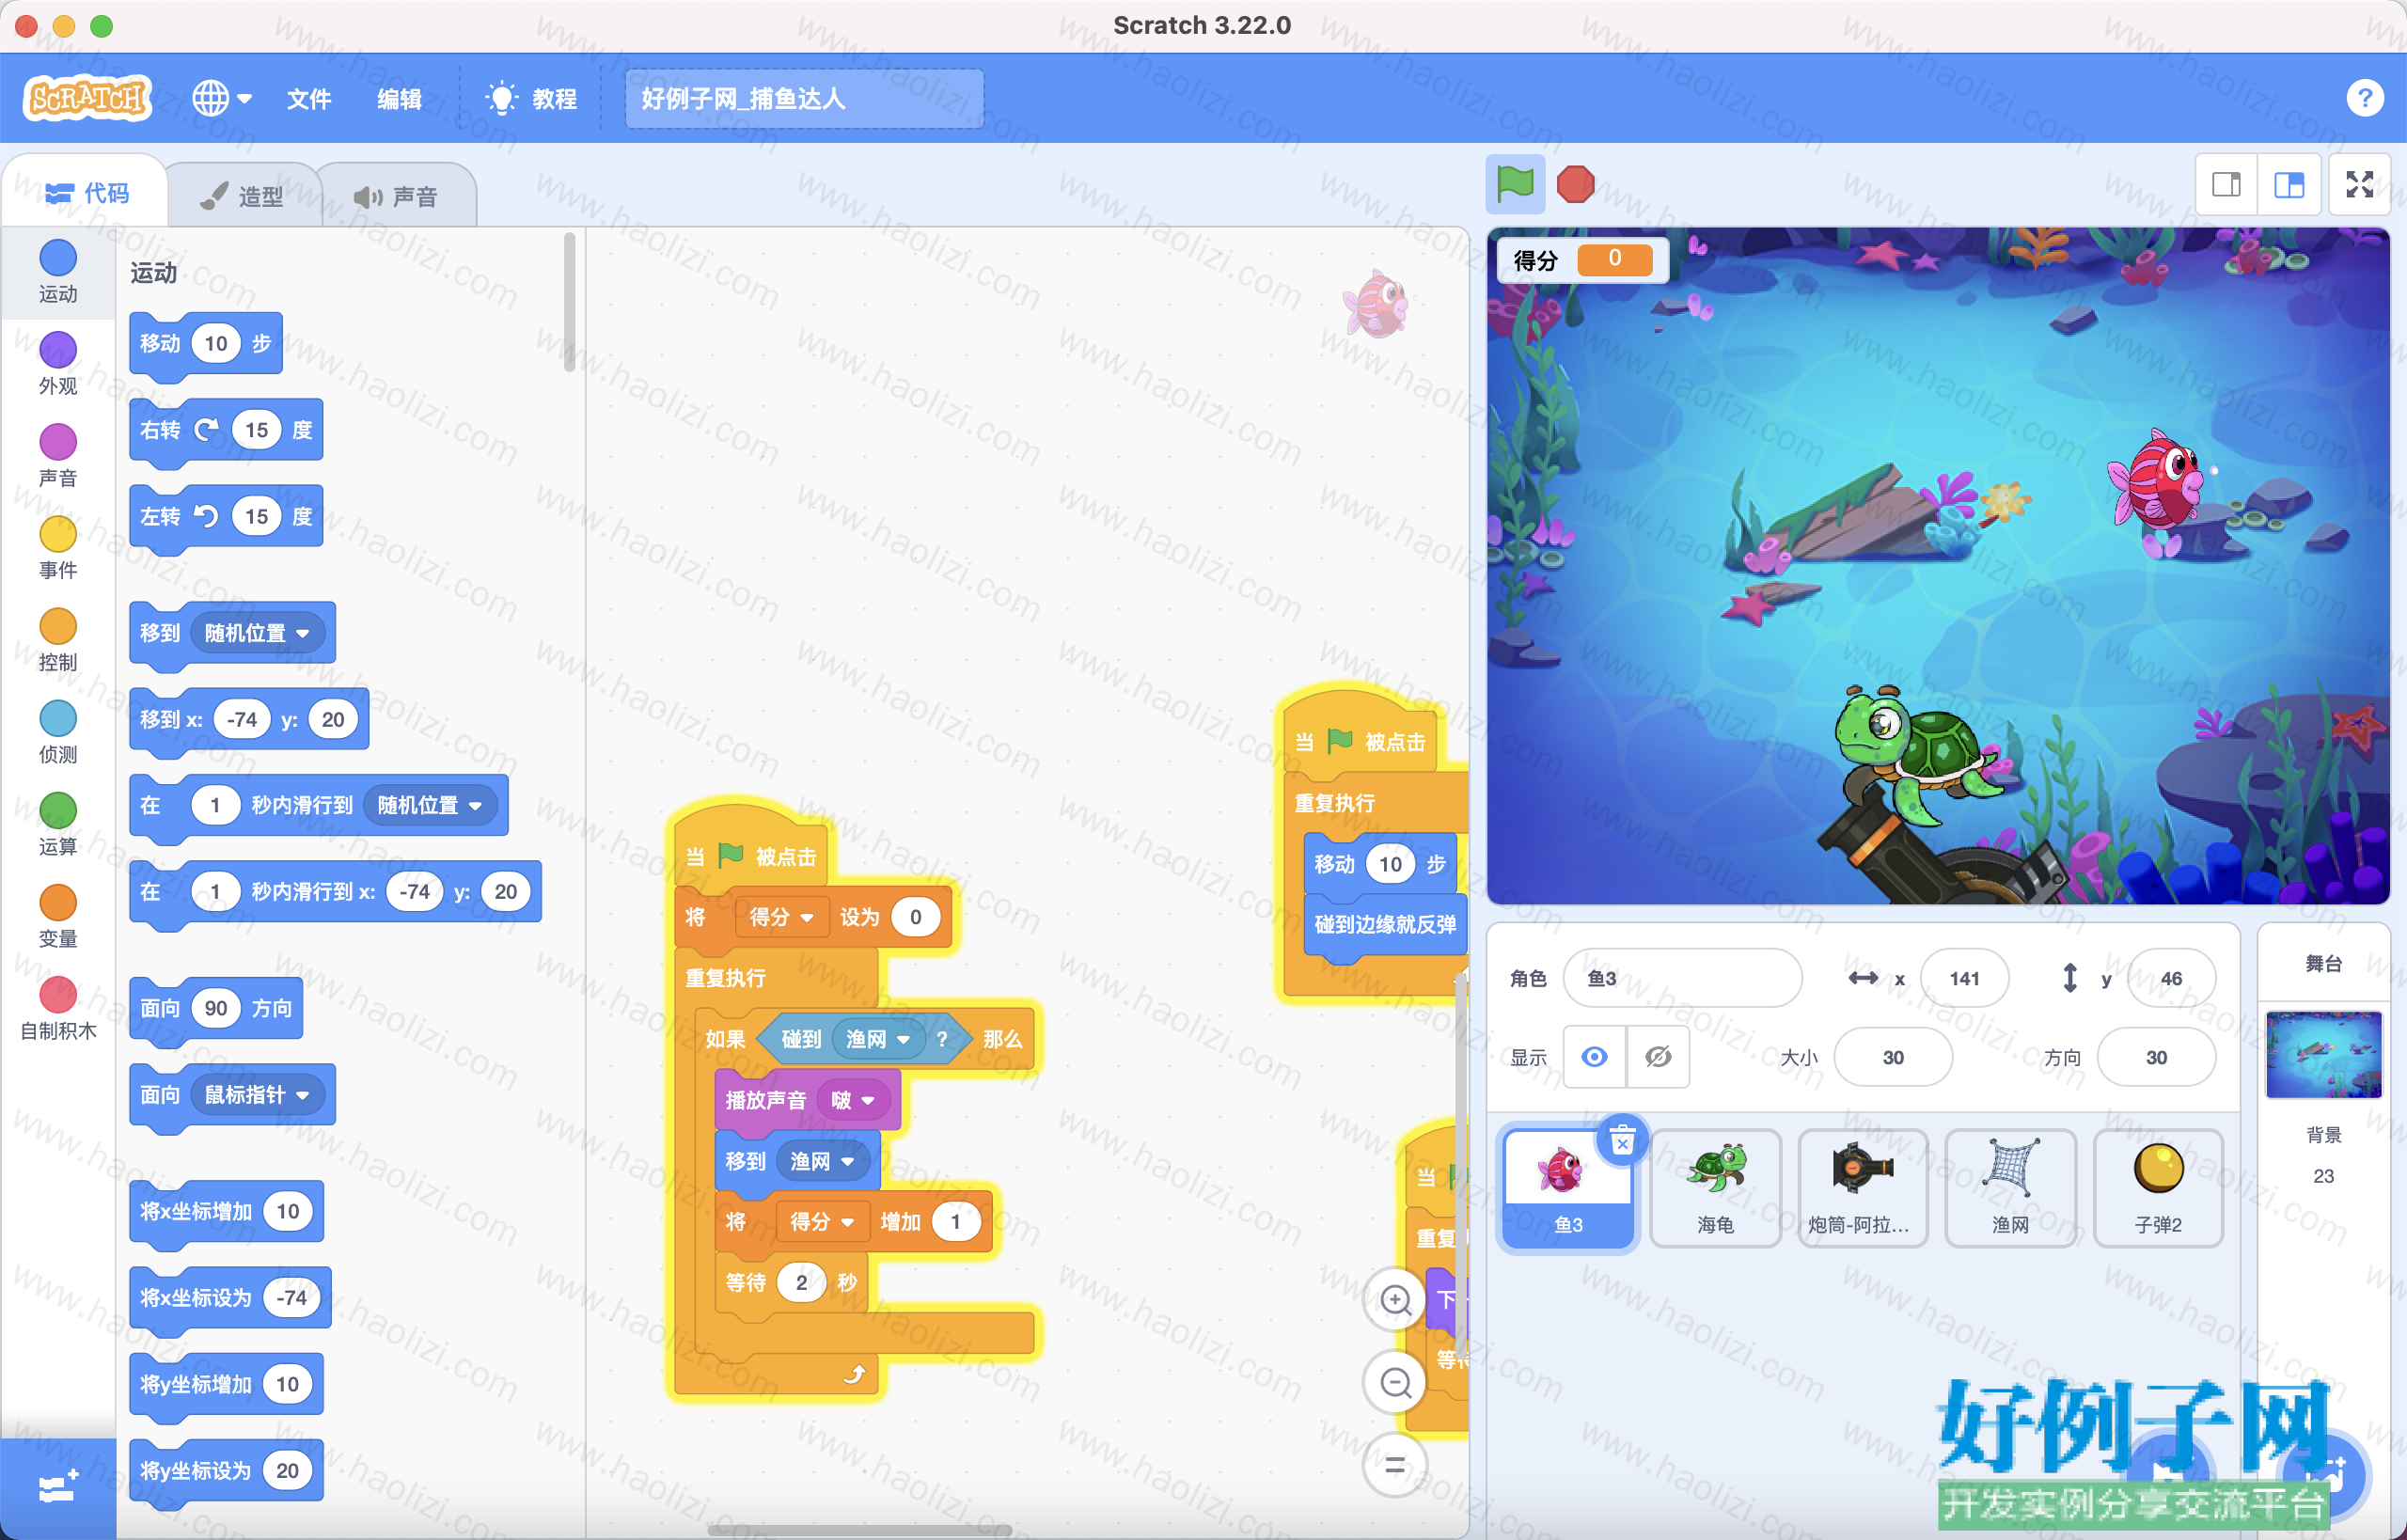Edit the sprite y position 46
This screenshot has width=2407, height=1540.
click(x=2170, y=977)
